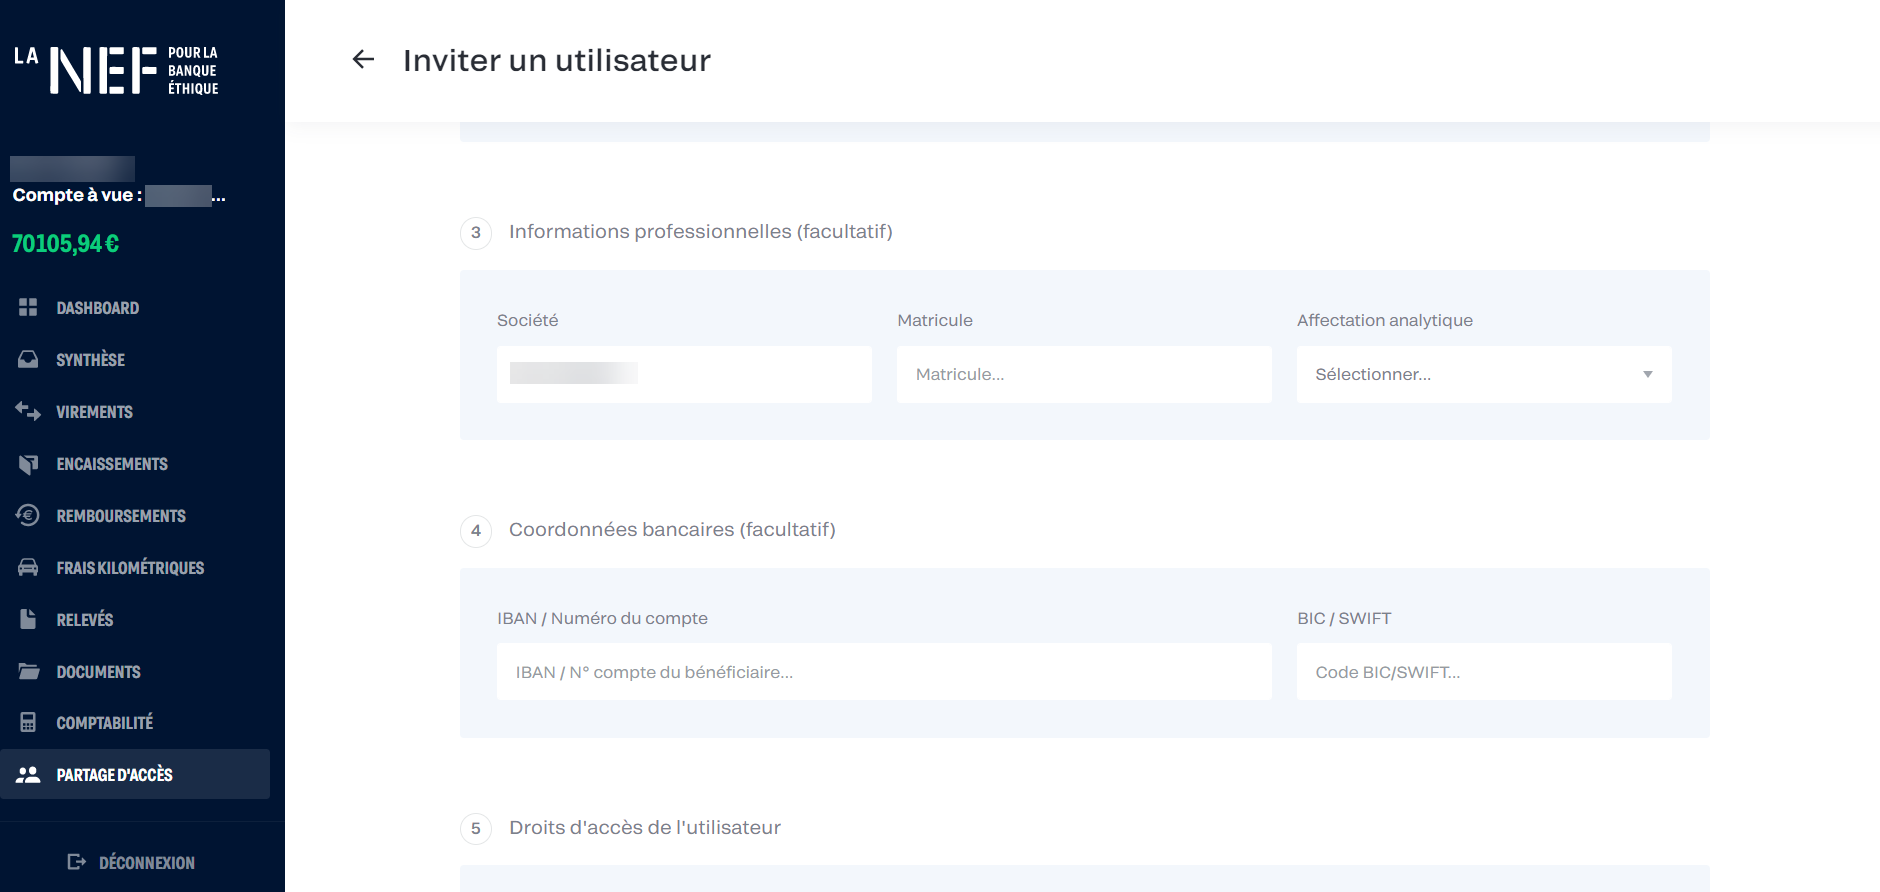Screen dimensions: 1880x892
Task: Click the Remboursements euro icon
Action: pos(28,515)
